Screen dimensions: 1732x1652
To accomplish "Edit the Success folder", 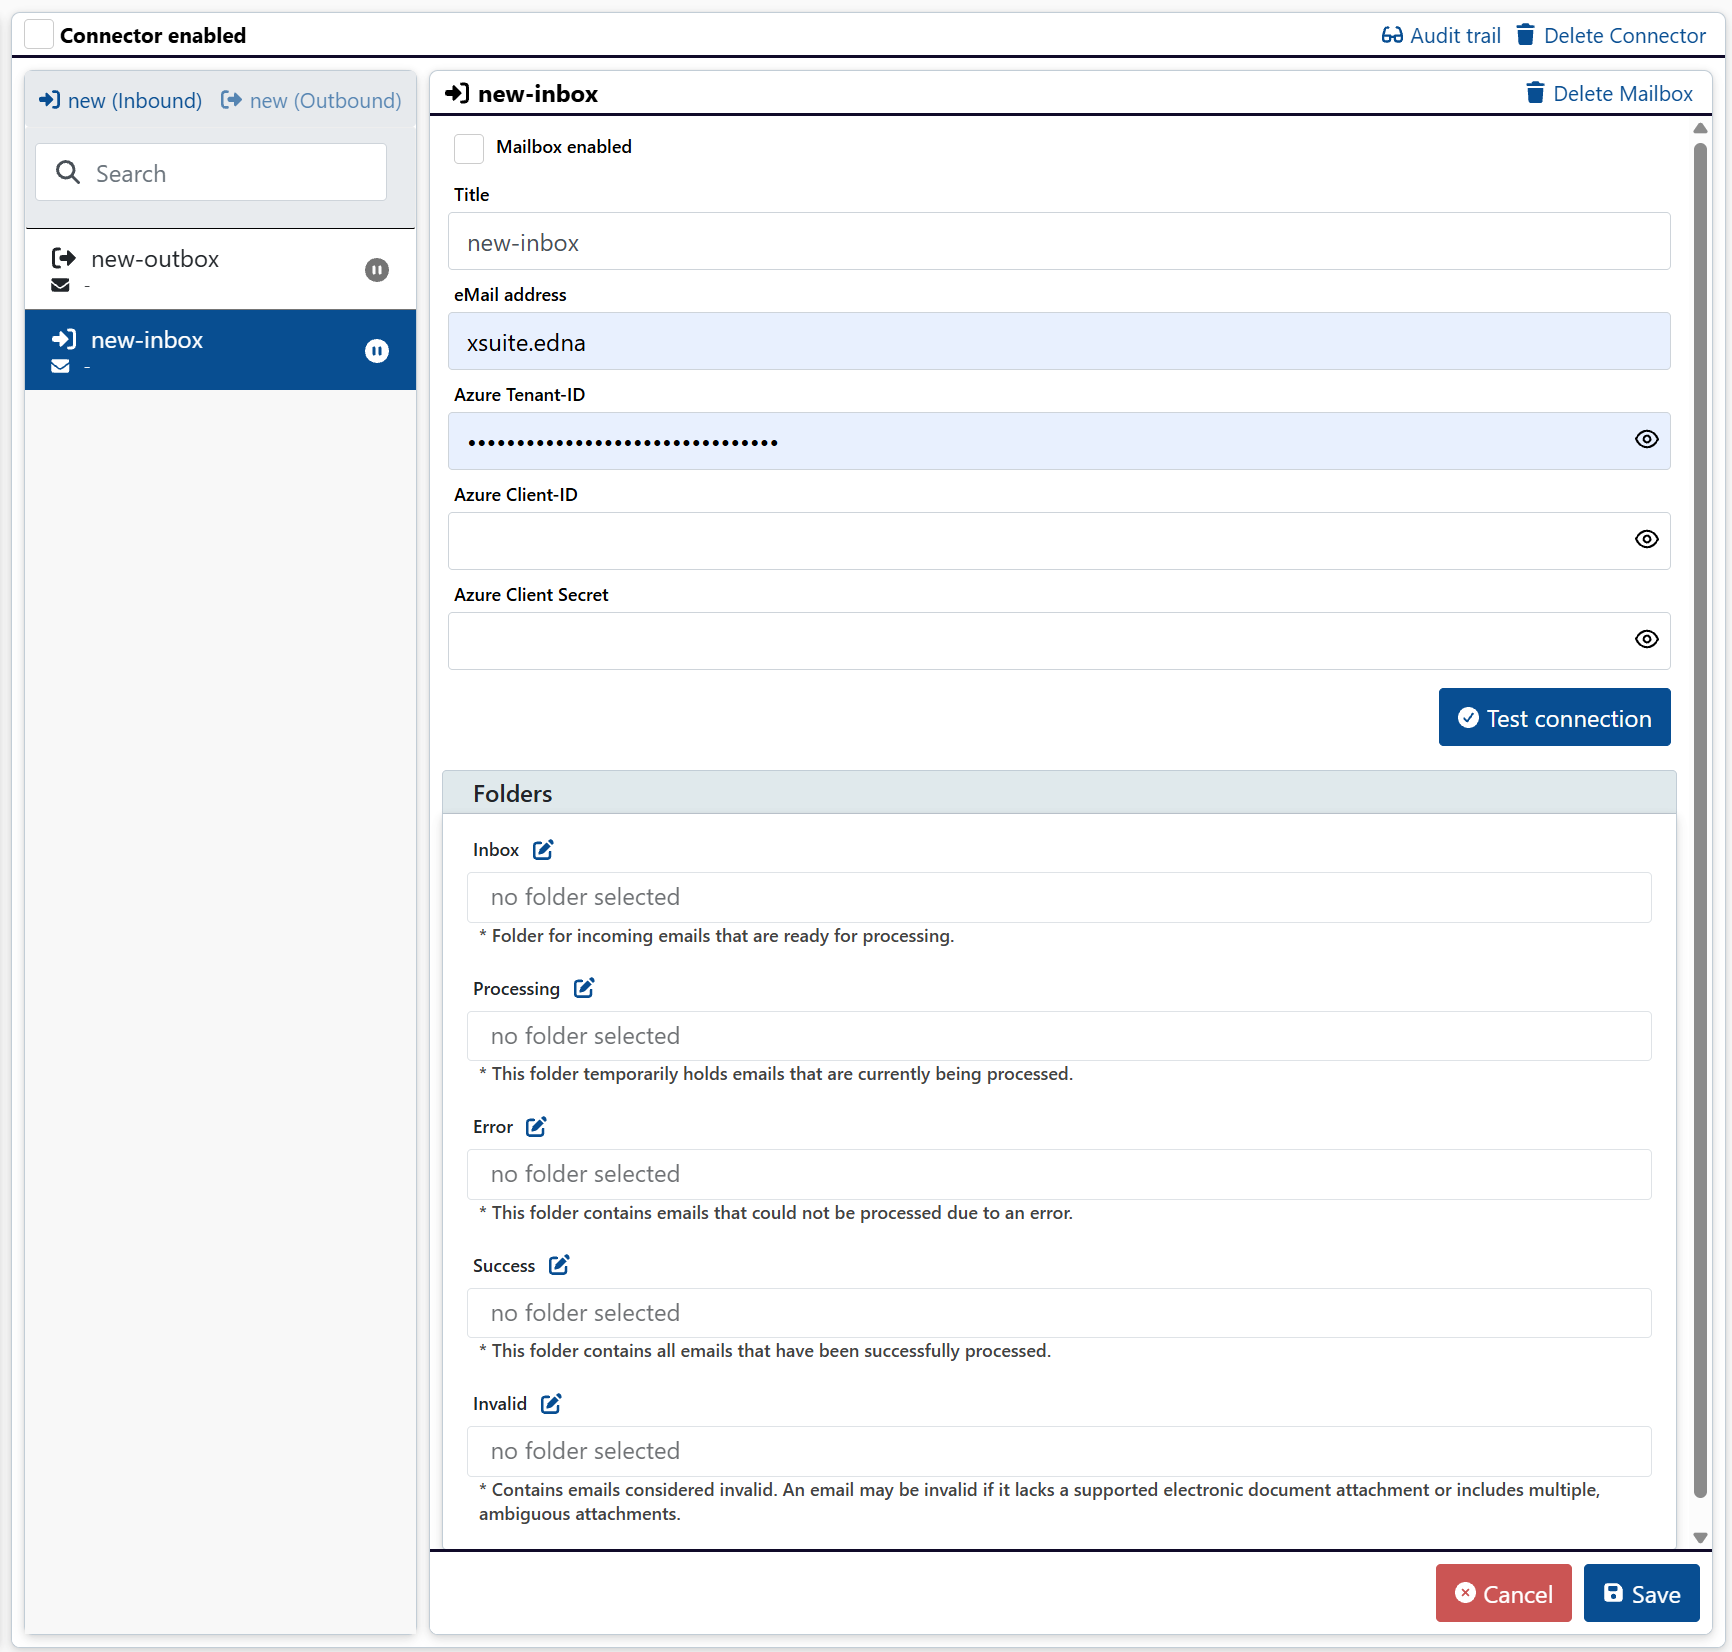I will tap(558, 1265).
